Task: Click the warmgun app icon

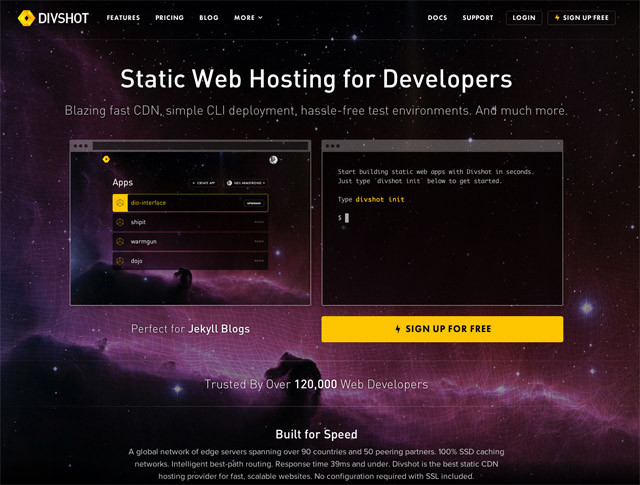Action: [120, 242]
